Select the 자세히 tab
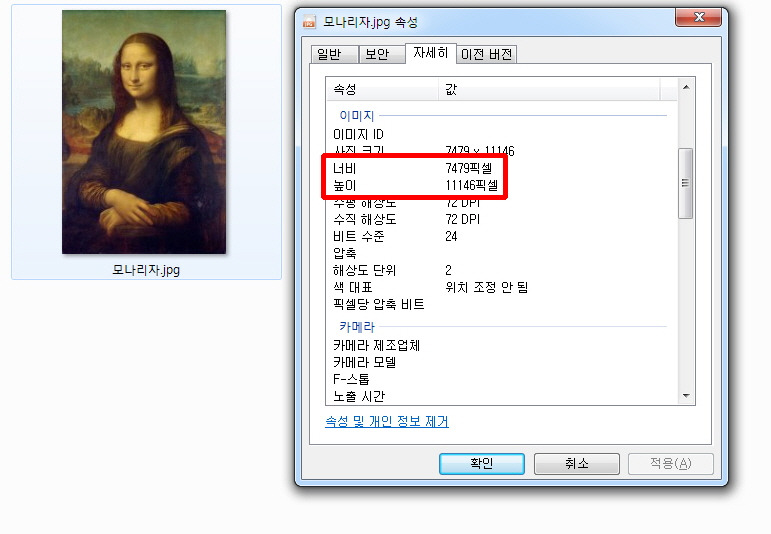The width and height of the screenshot is (771, 534). (430, 53)
